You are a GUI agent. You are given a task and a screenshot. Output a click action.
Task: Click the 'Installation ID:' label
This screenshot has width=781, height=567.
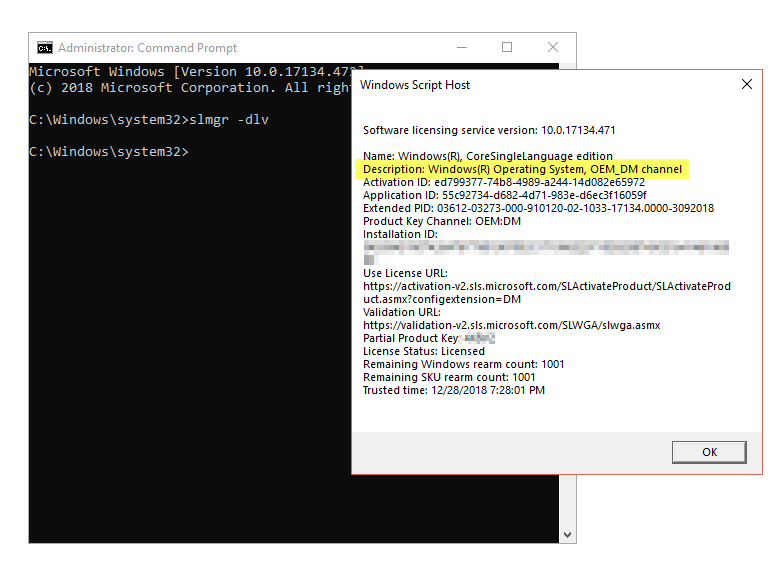pos(400,234)
